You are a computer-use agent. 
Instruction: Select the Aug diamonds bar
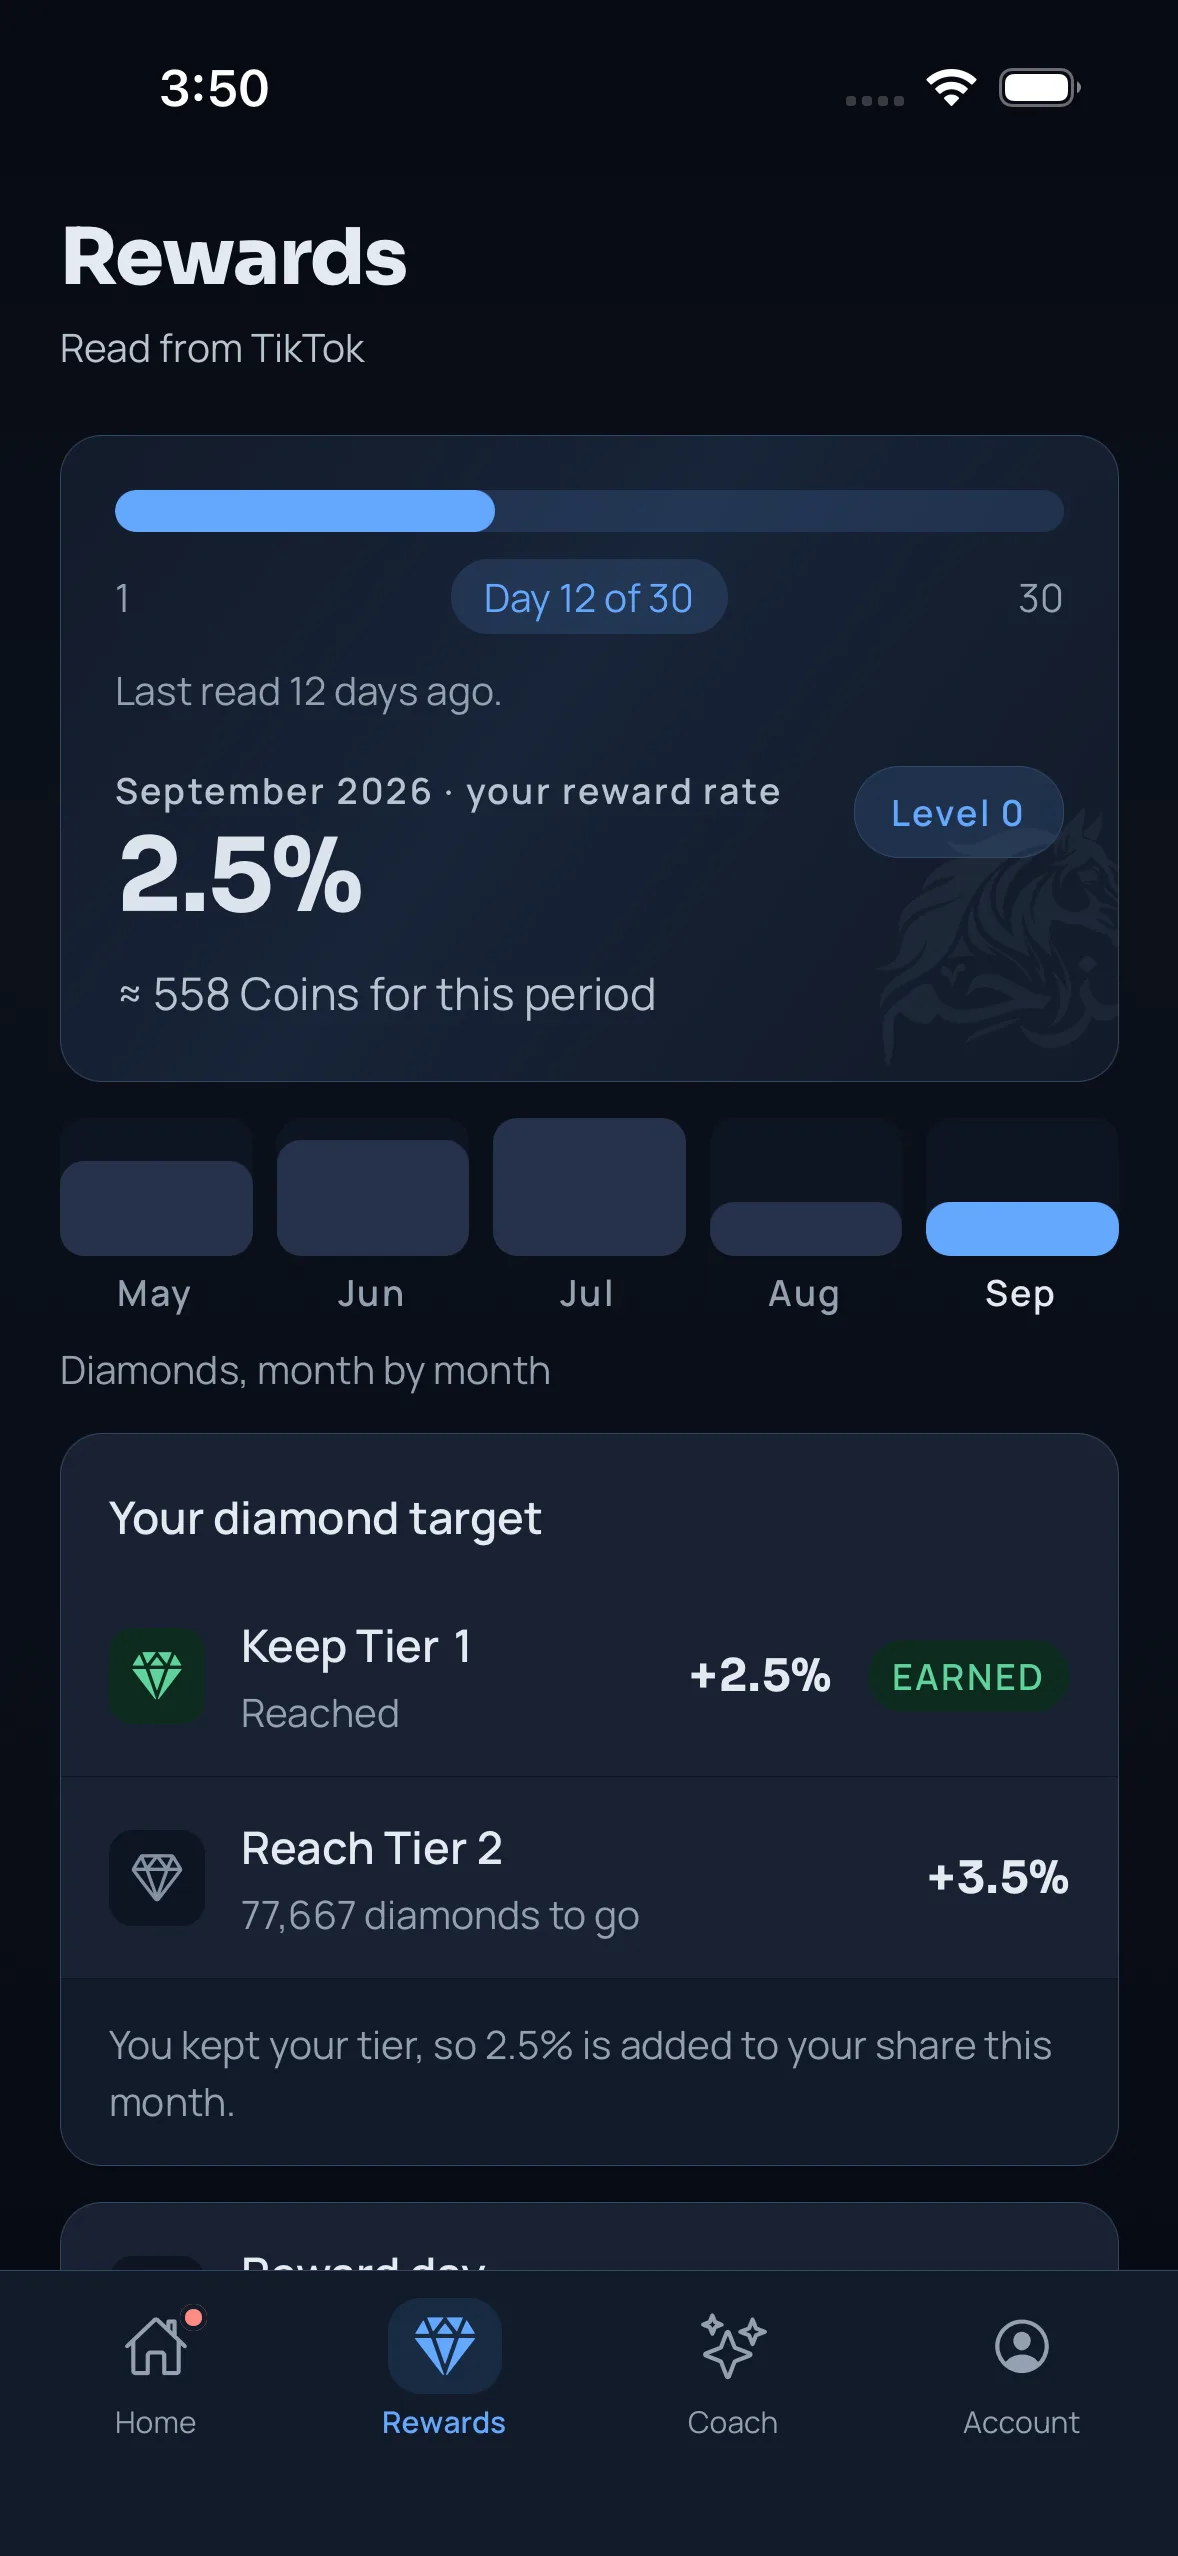[x=806, y=1229]
